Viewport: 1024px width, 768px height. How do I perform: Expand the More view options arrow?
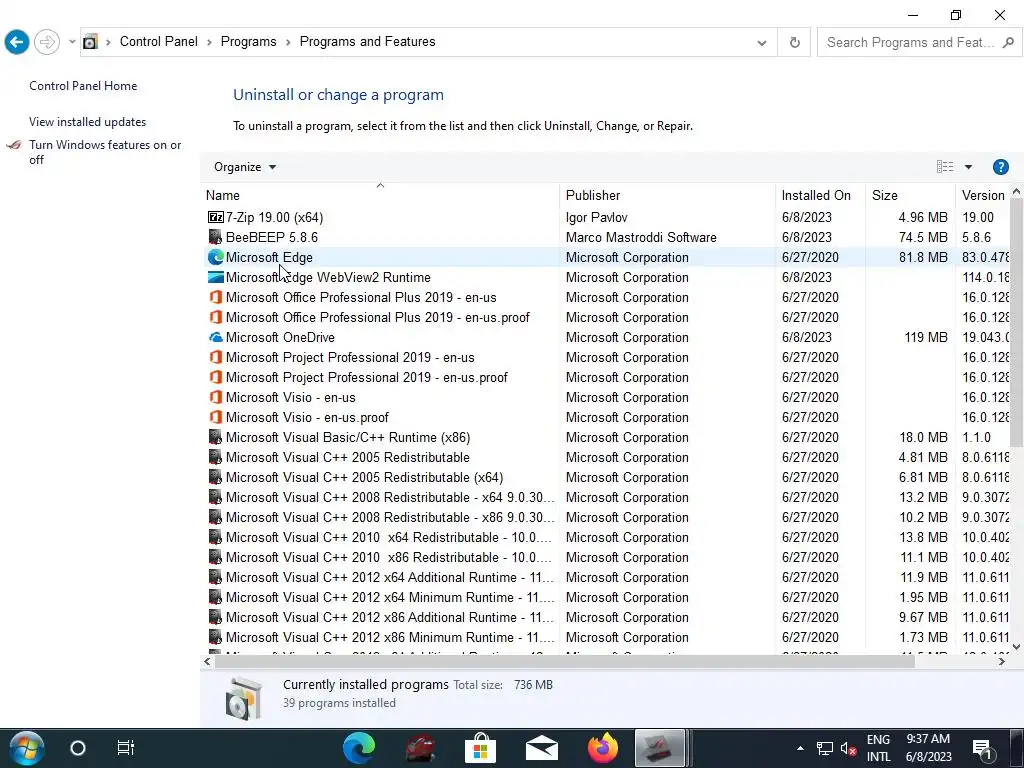point(968,167)
